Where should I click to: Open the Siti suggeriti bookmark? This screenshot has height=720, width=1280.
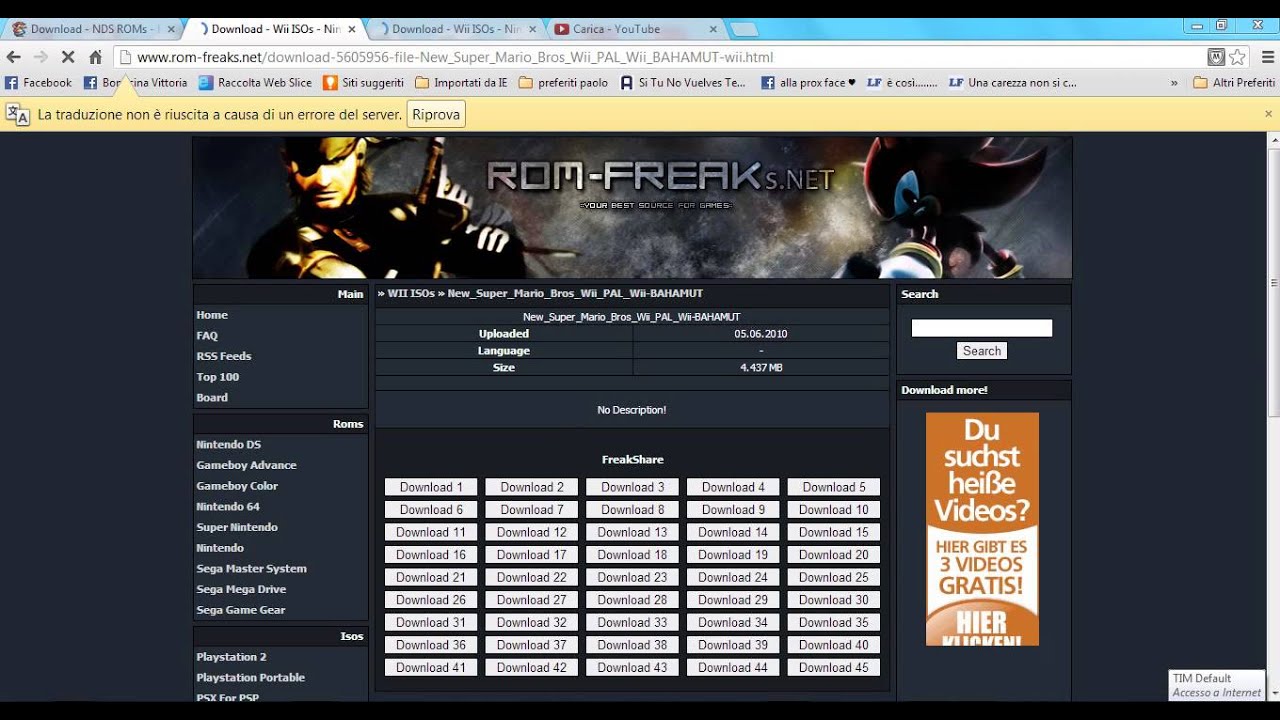click(x=363, y=83)
